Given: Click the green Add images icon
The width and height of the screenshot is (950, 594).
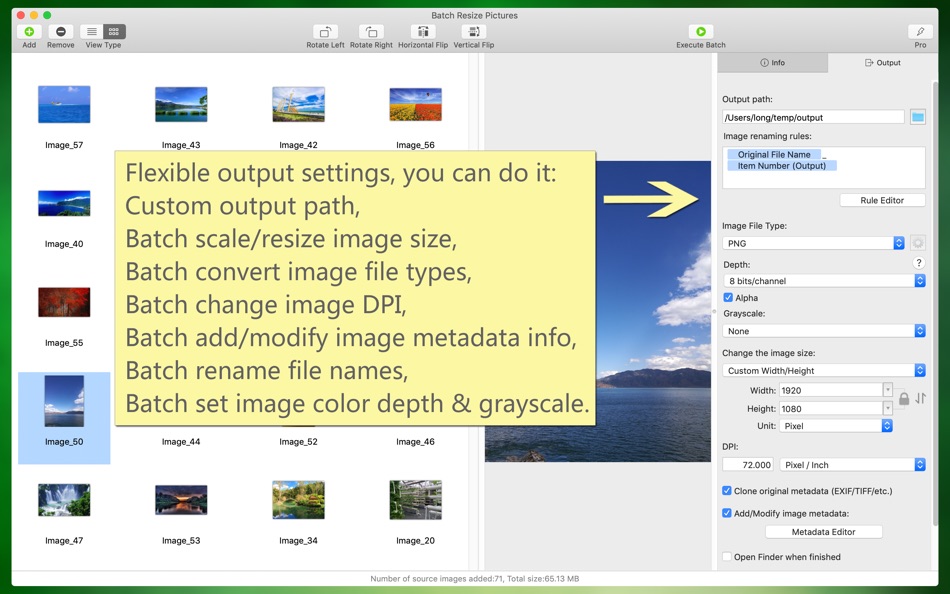Looking at the screenshot, I should click(29, 32).
